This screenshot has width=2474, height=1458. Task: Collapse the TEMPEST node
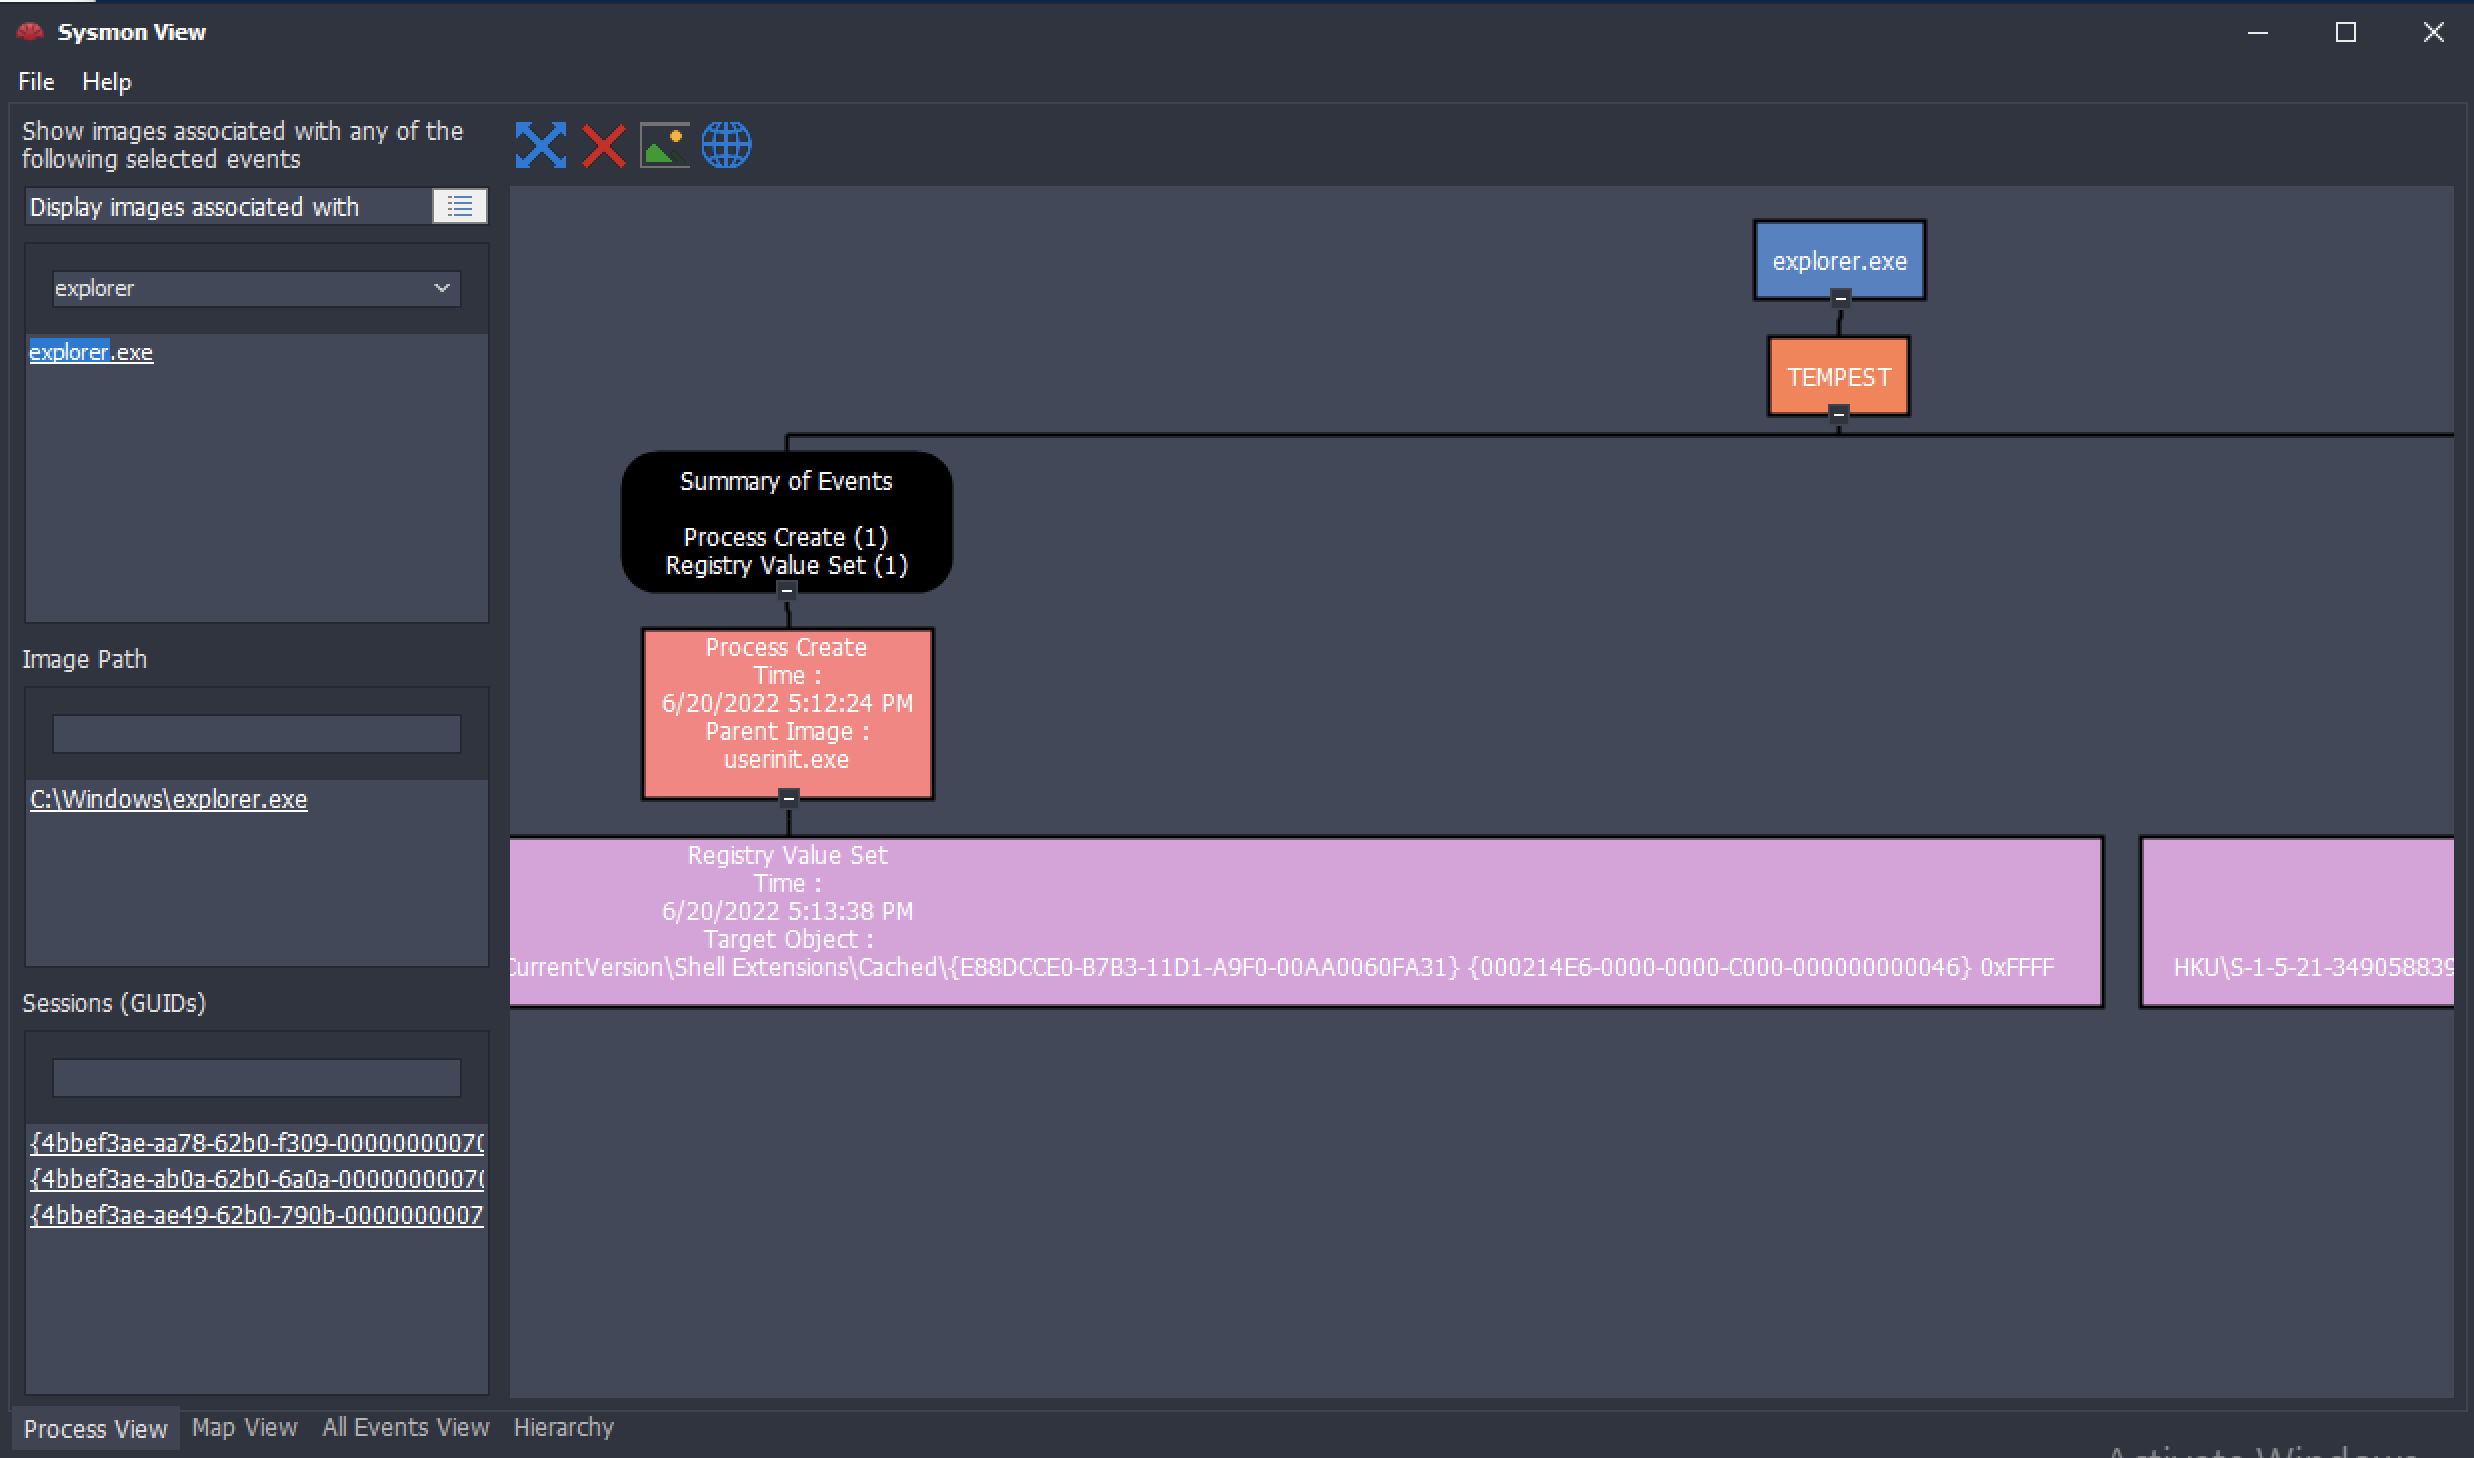1838,414
